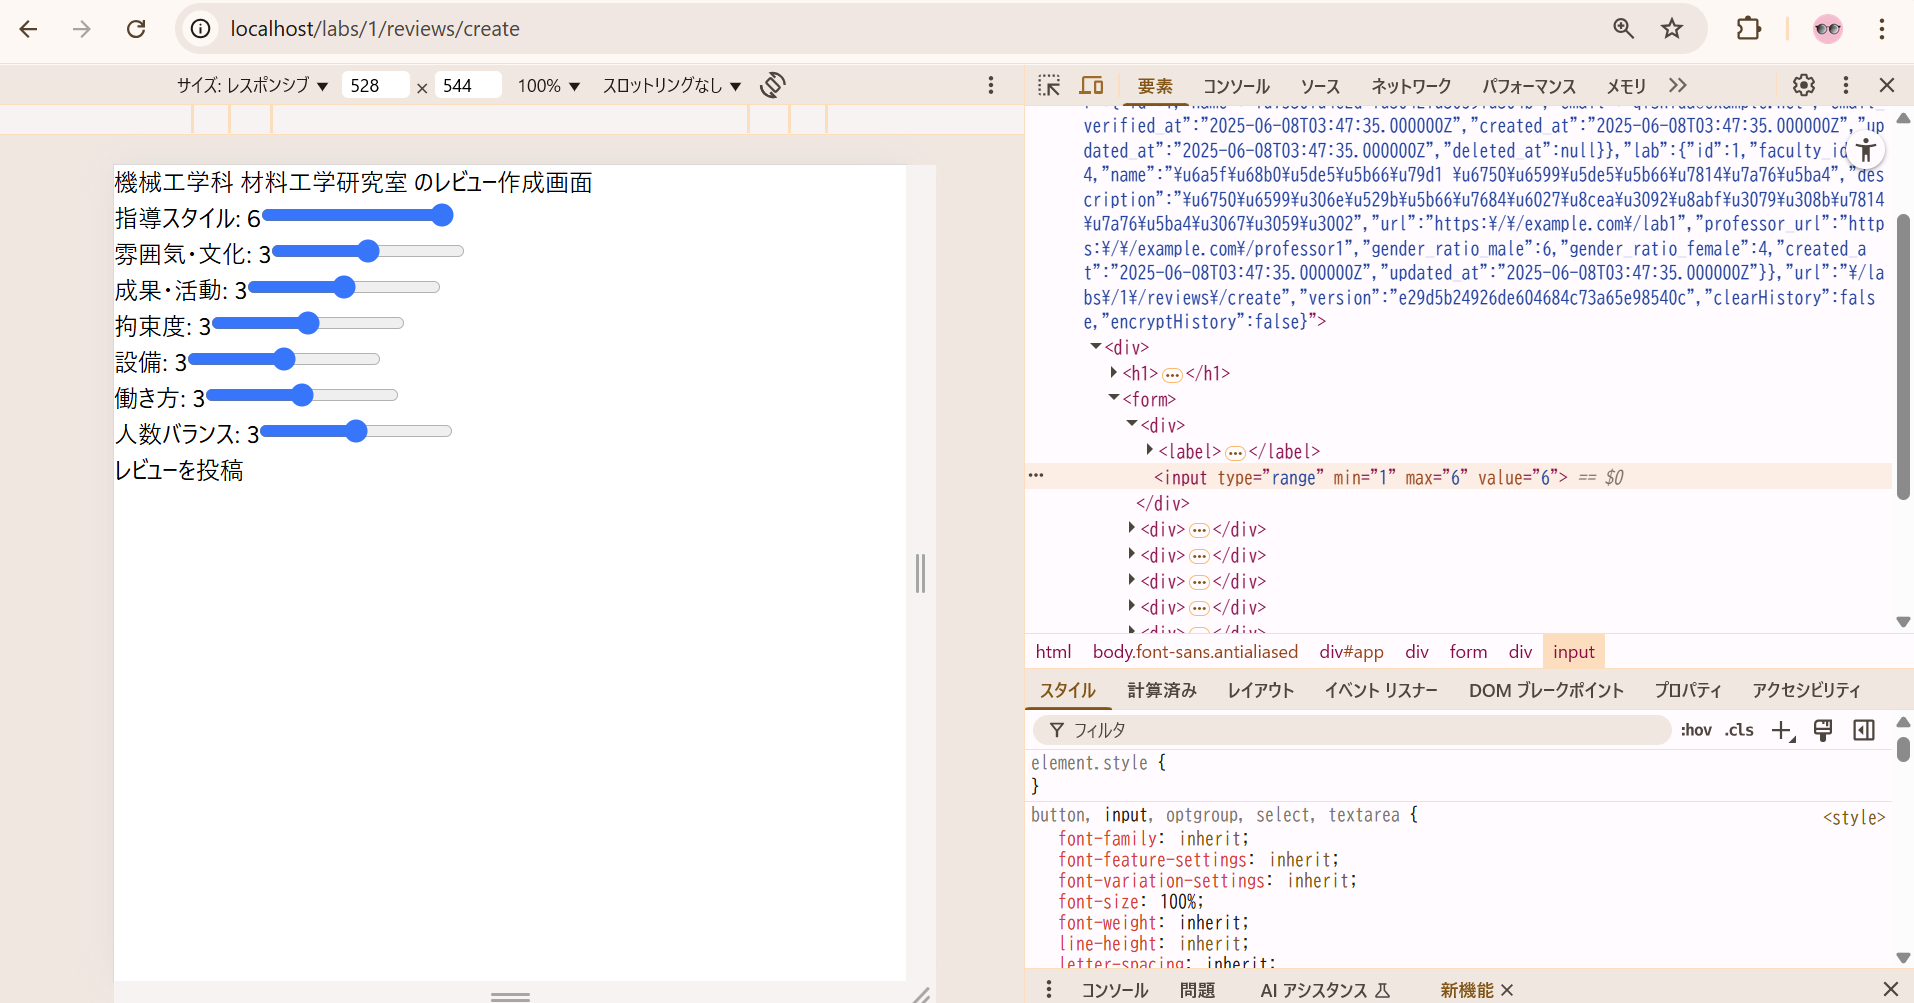
Task: Click the 成果・活動 range slider
Action: tap(344, 287)
